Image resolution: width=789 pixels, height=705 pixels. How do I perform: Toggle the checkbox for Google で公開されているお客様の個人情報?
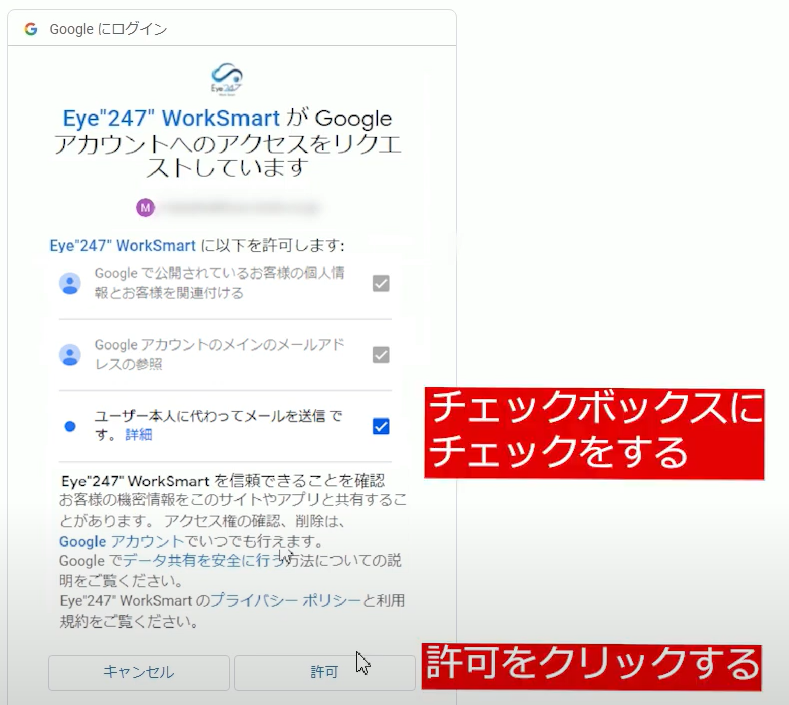click(x=381, y=283)
